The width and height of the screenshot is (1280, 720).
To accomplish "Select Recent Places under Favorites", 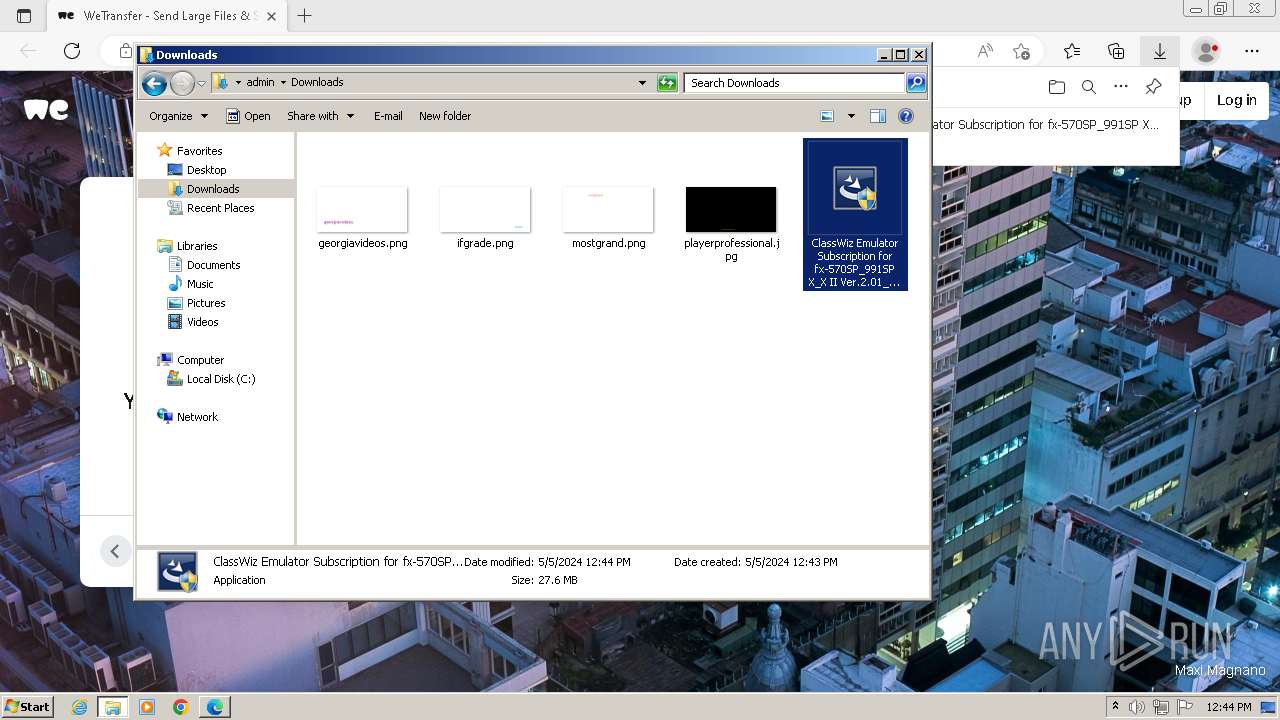I will (x=220, y=208).
